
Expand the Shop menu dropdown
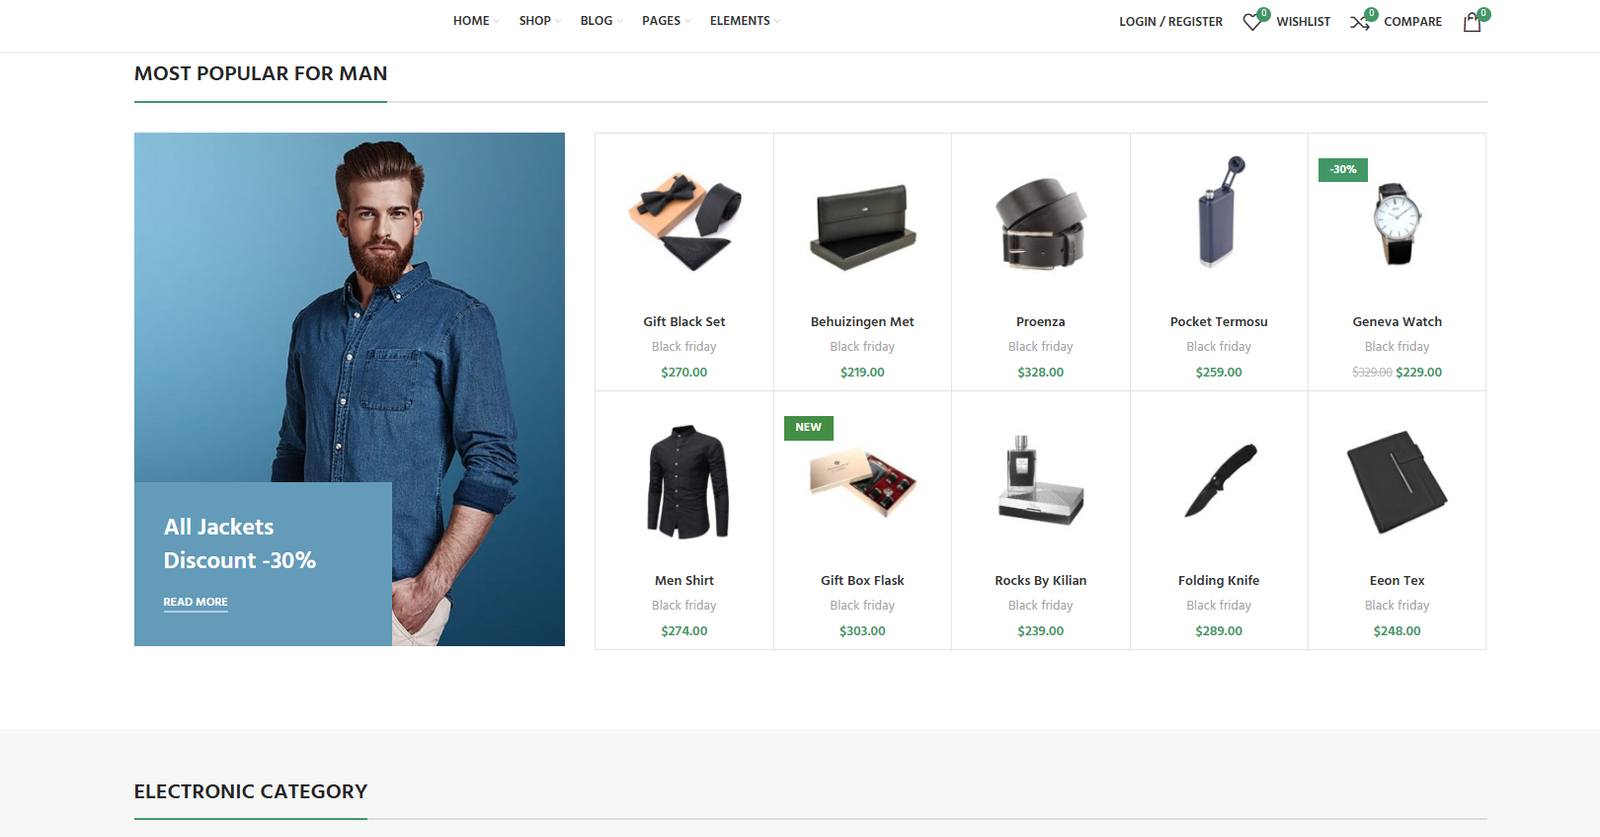point(539,21)
